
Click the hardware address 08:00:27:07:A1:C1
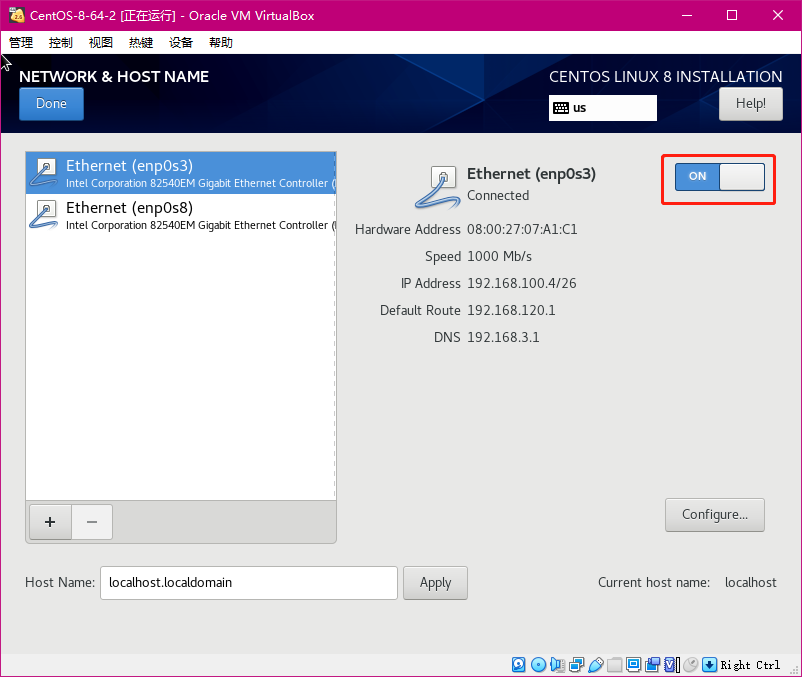pyautogui.click(x=522, y=230)
